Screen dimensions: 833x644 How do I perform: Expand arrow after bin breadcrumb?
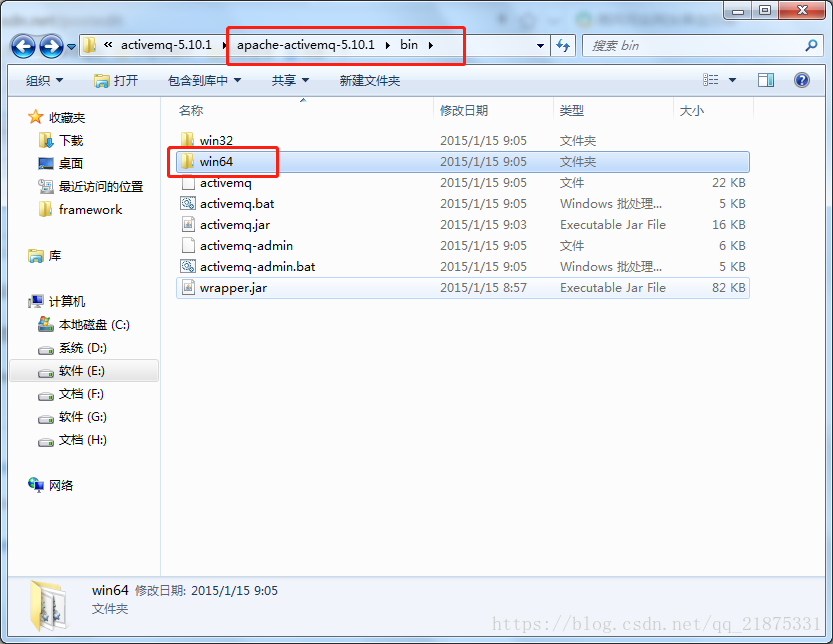431,45
